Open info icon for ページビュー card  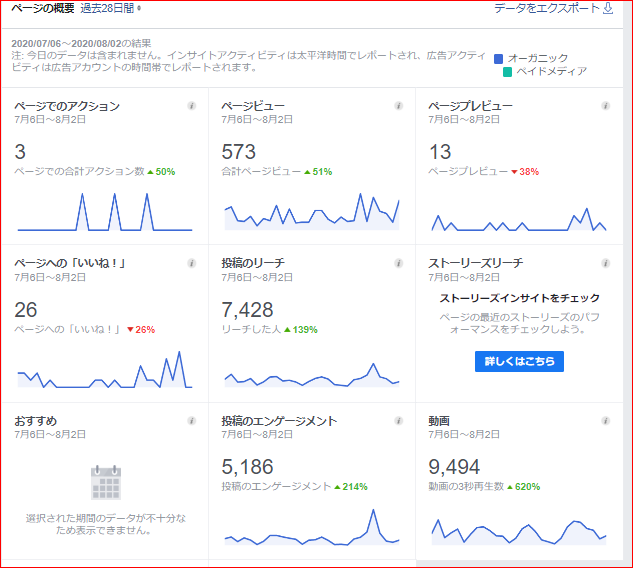398,106
